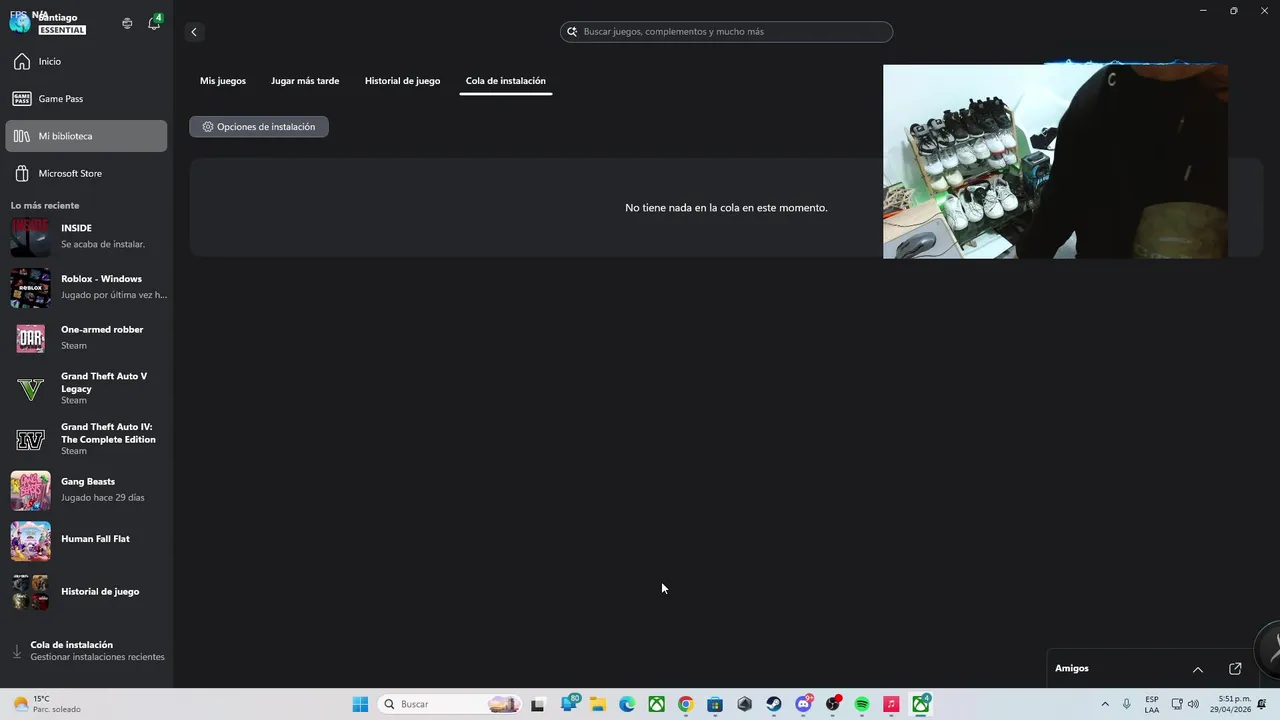Switch to the Mis juegos tab
Viewport: 1280px width, 720px height.
[x=223, y=81]
